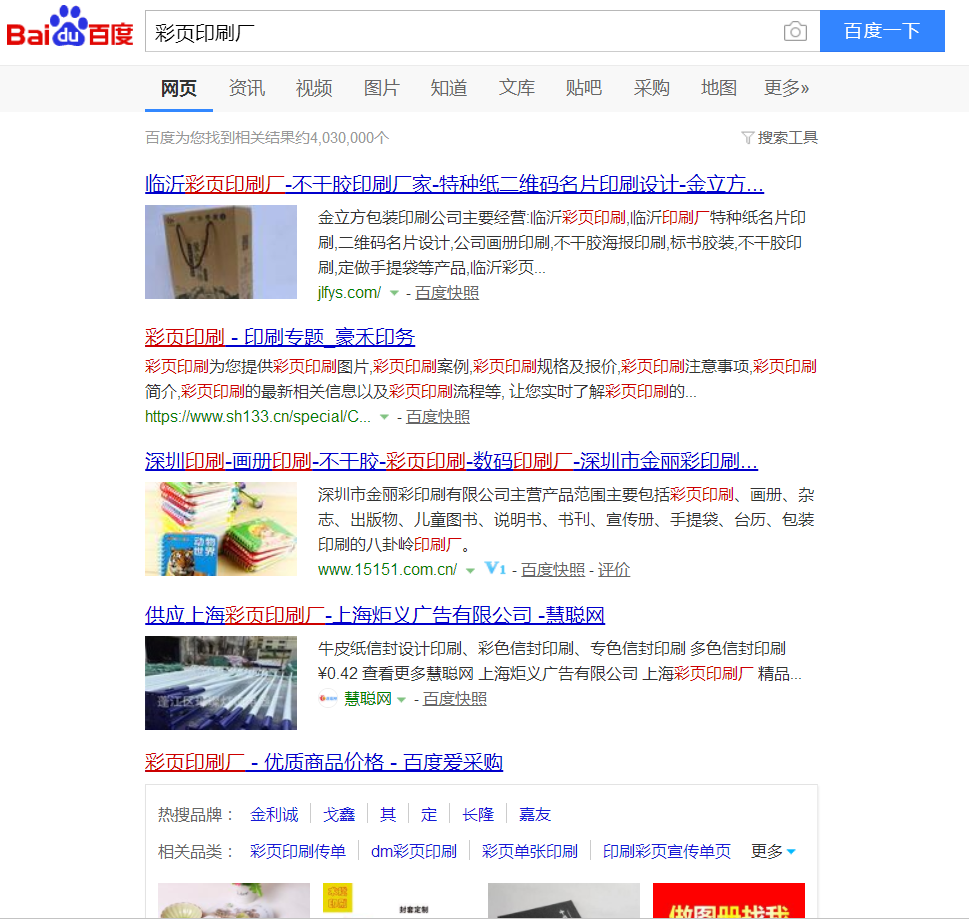The height and width of the screenshot is (920, 969).
Task: Open 百度快照 for 慧聪网 result
Action: tap(455, 699)
